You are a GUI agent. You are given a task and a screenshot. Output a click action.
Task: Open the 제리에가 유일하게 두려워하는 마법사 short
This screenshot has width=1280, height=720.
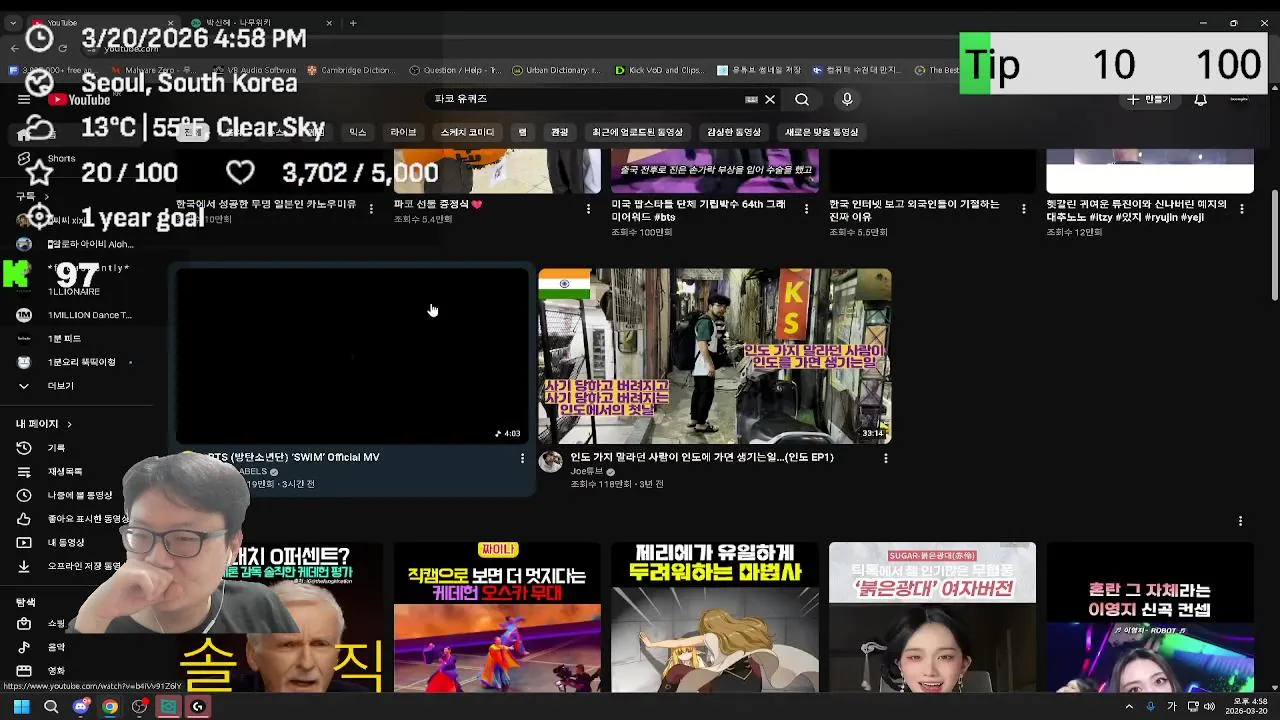(x=715, y=617)
